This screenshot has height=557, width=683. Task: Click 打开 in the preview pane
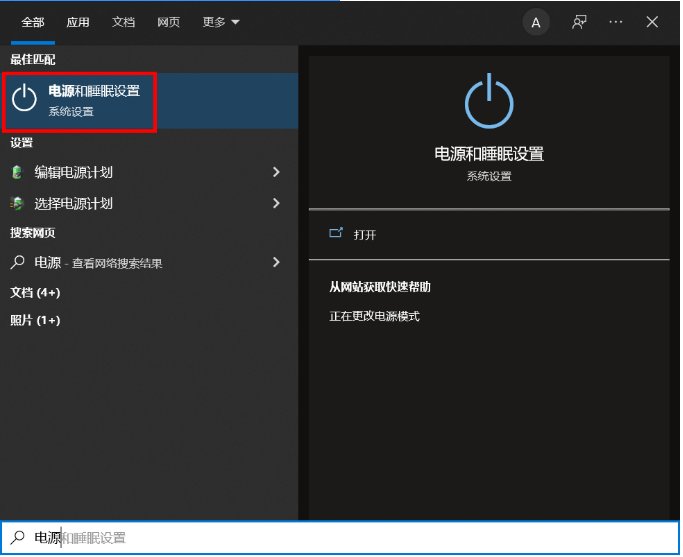[365, 235]
